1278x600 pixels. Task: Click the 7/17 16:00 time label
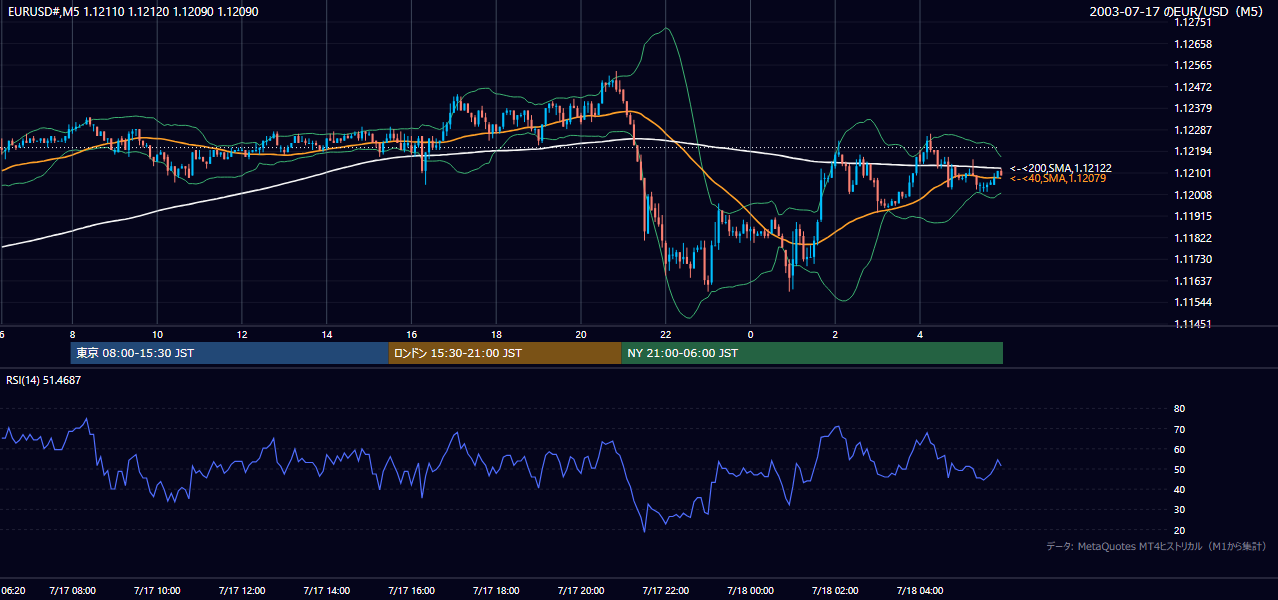point(411,591)
